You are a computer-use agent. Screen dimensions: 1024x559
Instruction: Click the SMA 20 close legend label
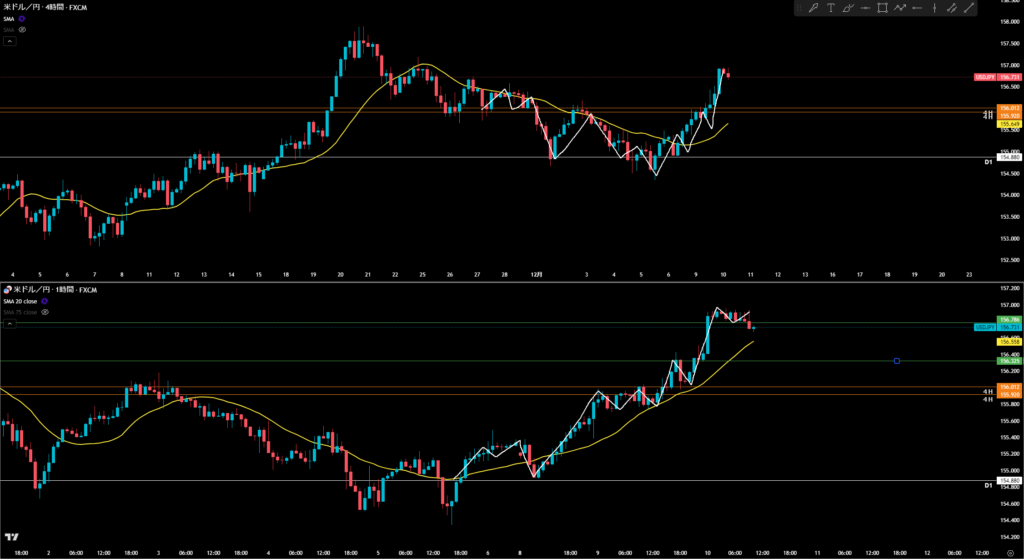point(20,301)
